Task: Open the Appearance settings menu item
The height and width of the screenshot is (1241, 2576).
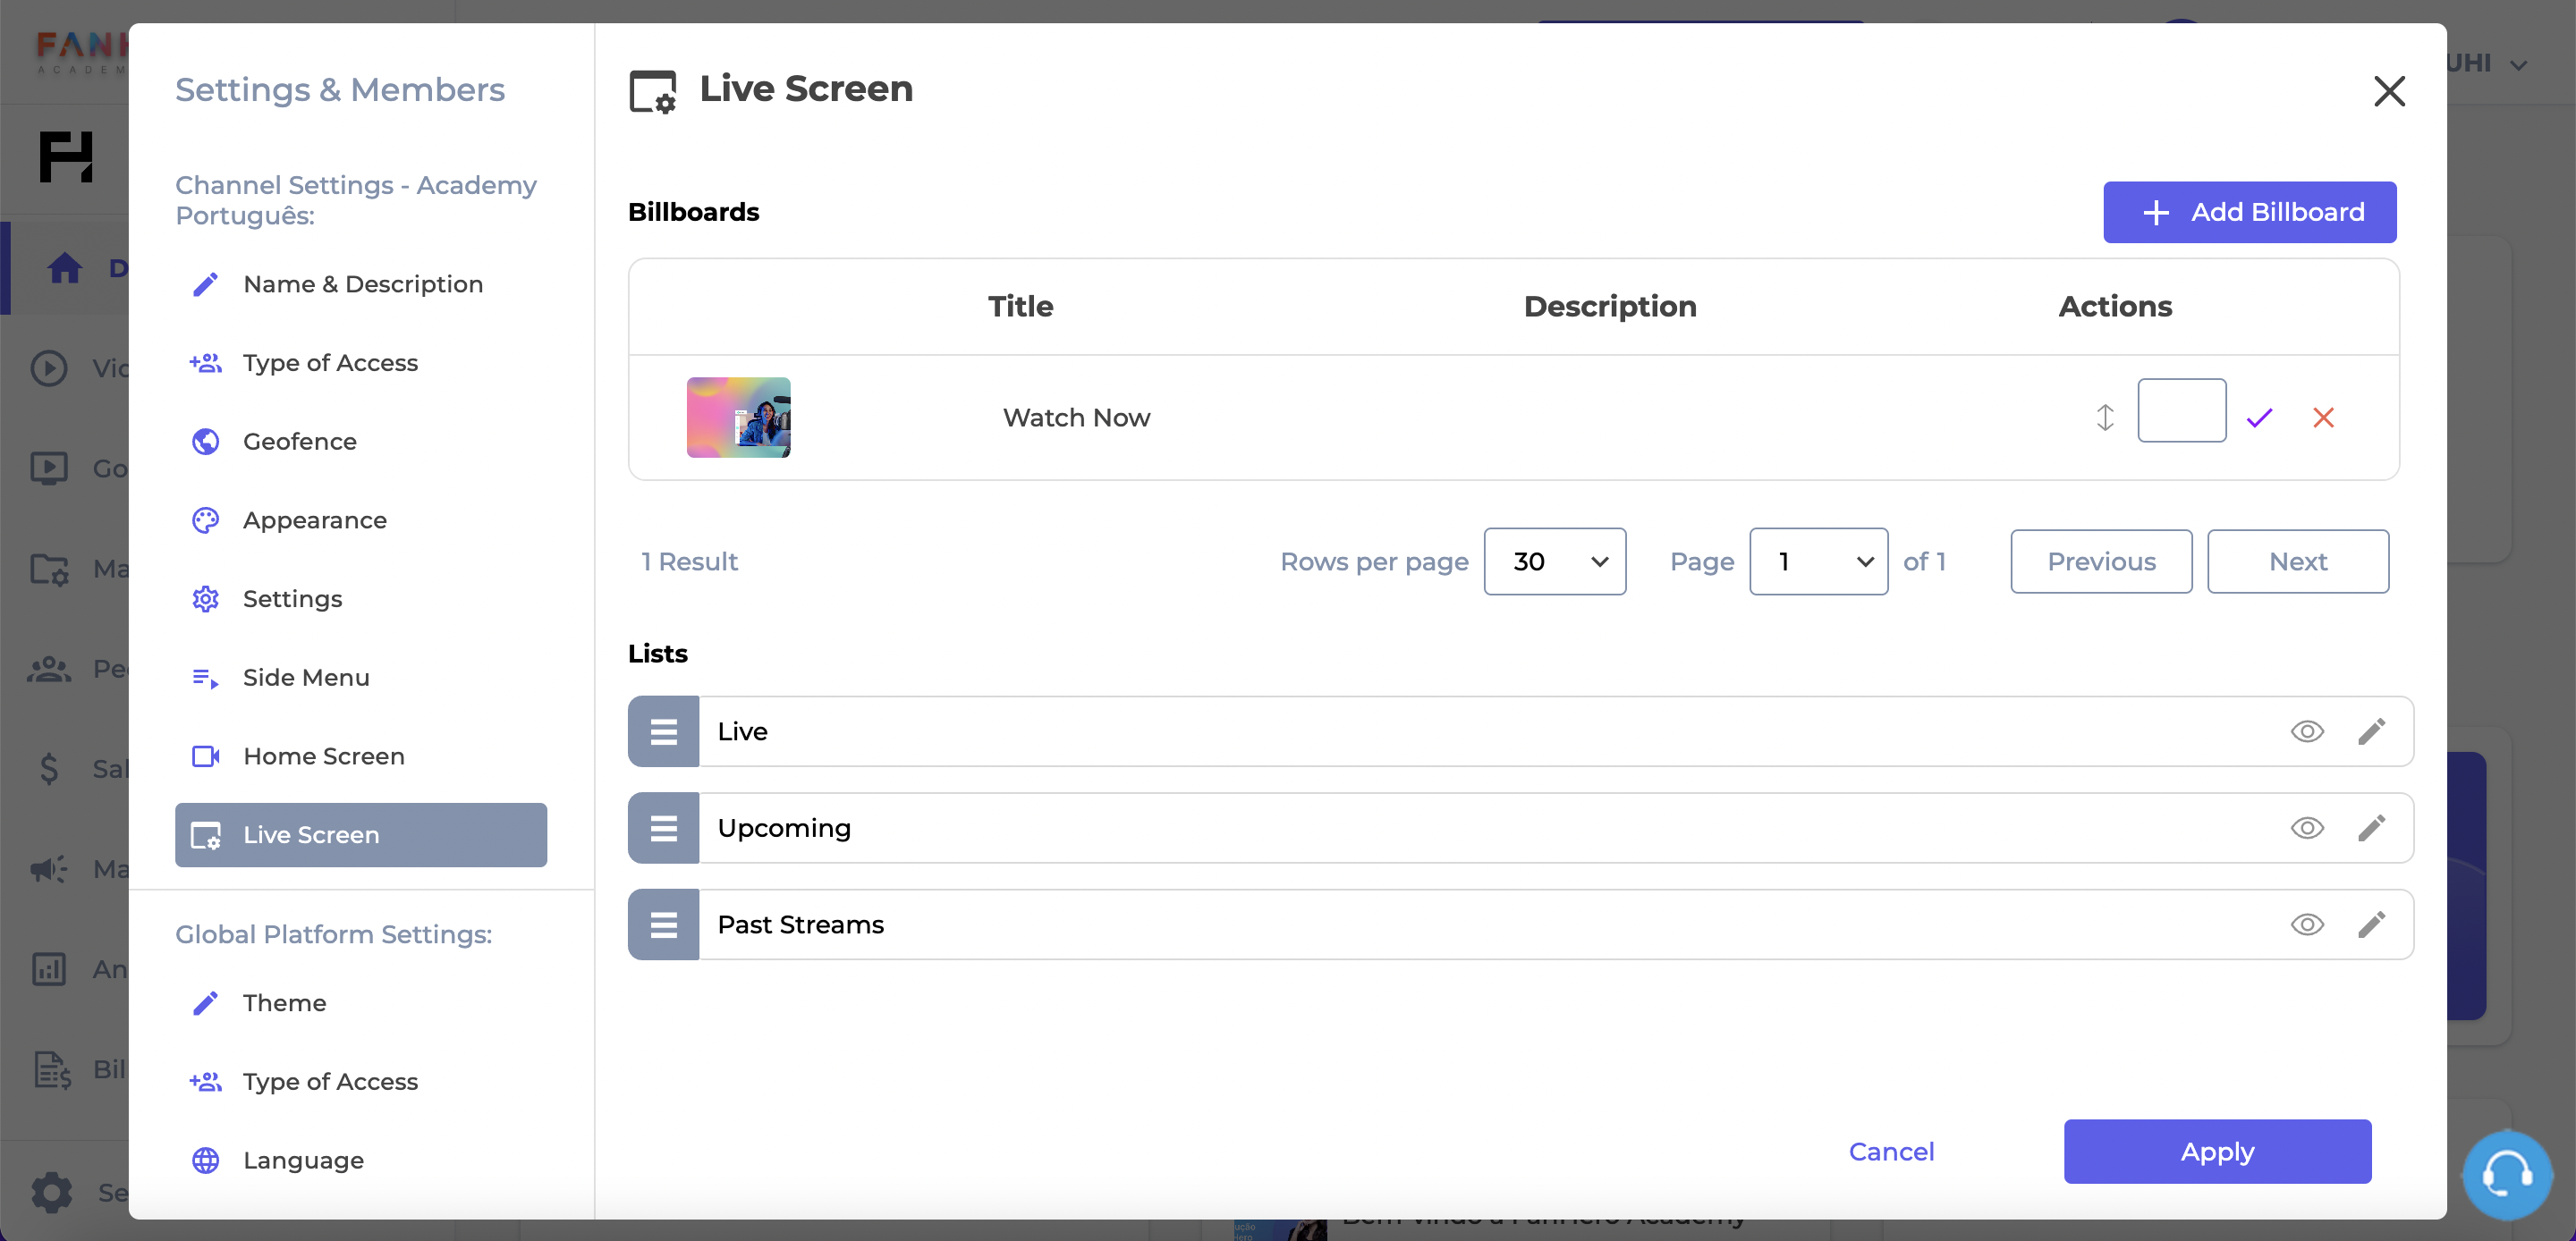Action: pos(316,520)
